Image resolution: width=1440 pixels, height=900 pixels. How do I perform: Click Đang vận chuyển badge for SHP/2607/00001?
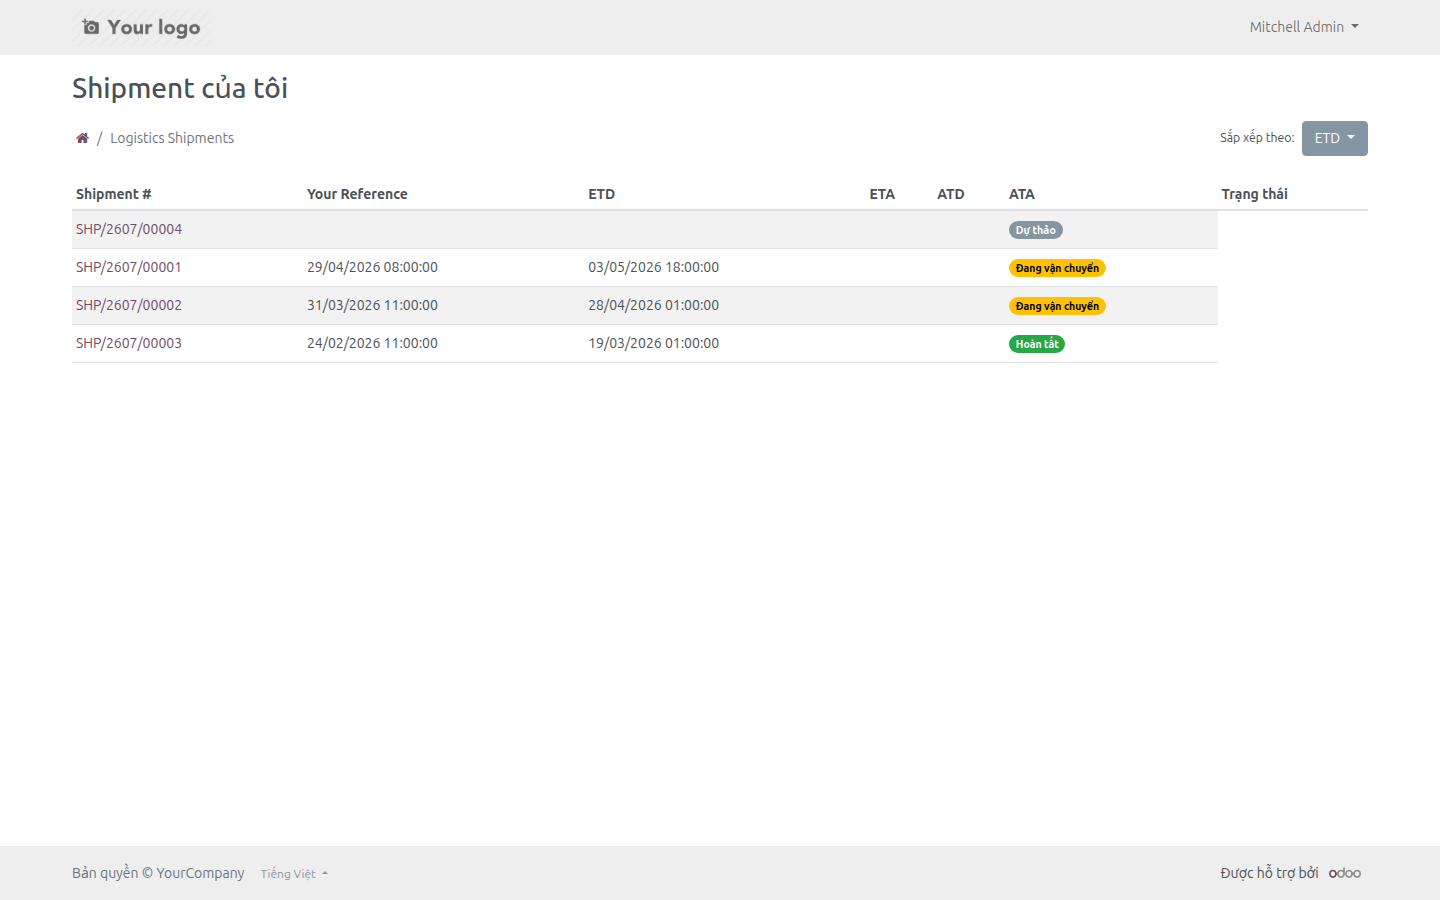coord(1057,268)
